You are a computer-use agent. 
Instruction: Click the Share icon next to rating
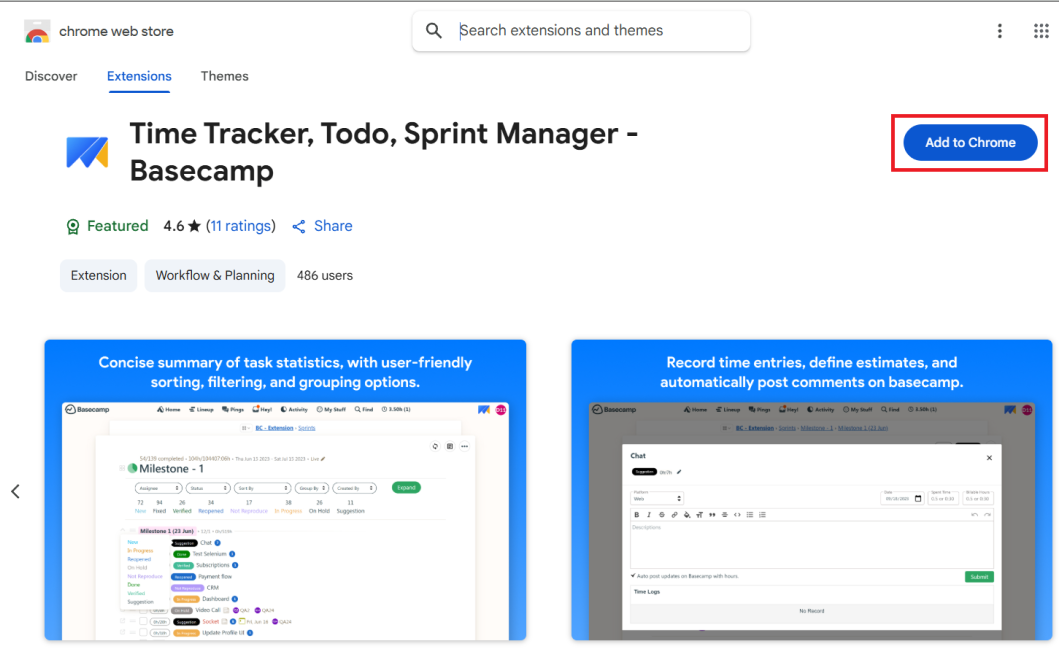click(x=298, y=227)
